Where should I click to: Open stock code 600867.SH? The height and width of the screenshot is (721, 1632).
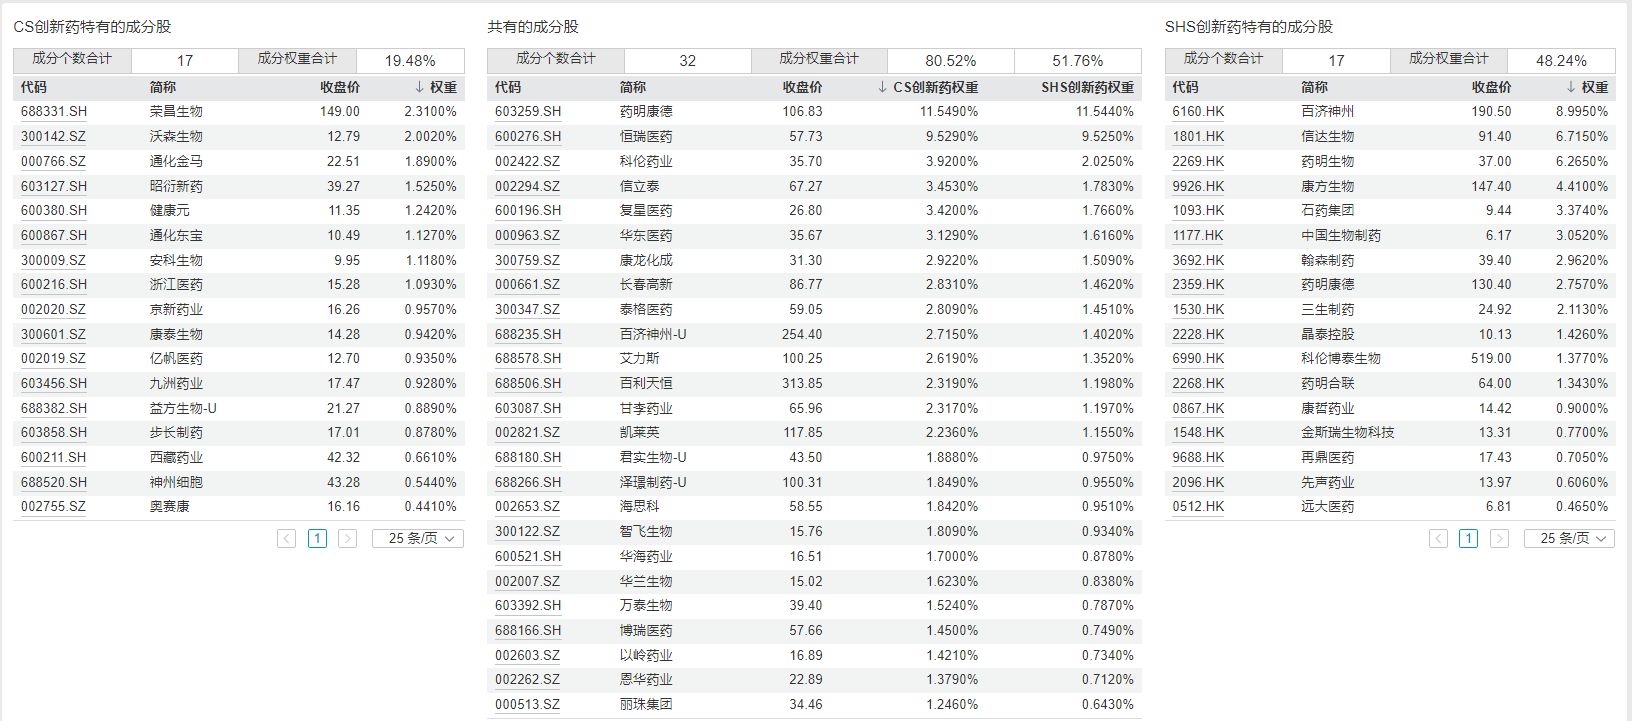[54, 235]
